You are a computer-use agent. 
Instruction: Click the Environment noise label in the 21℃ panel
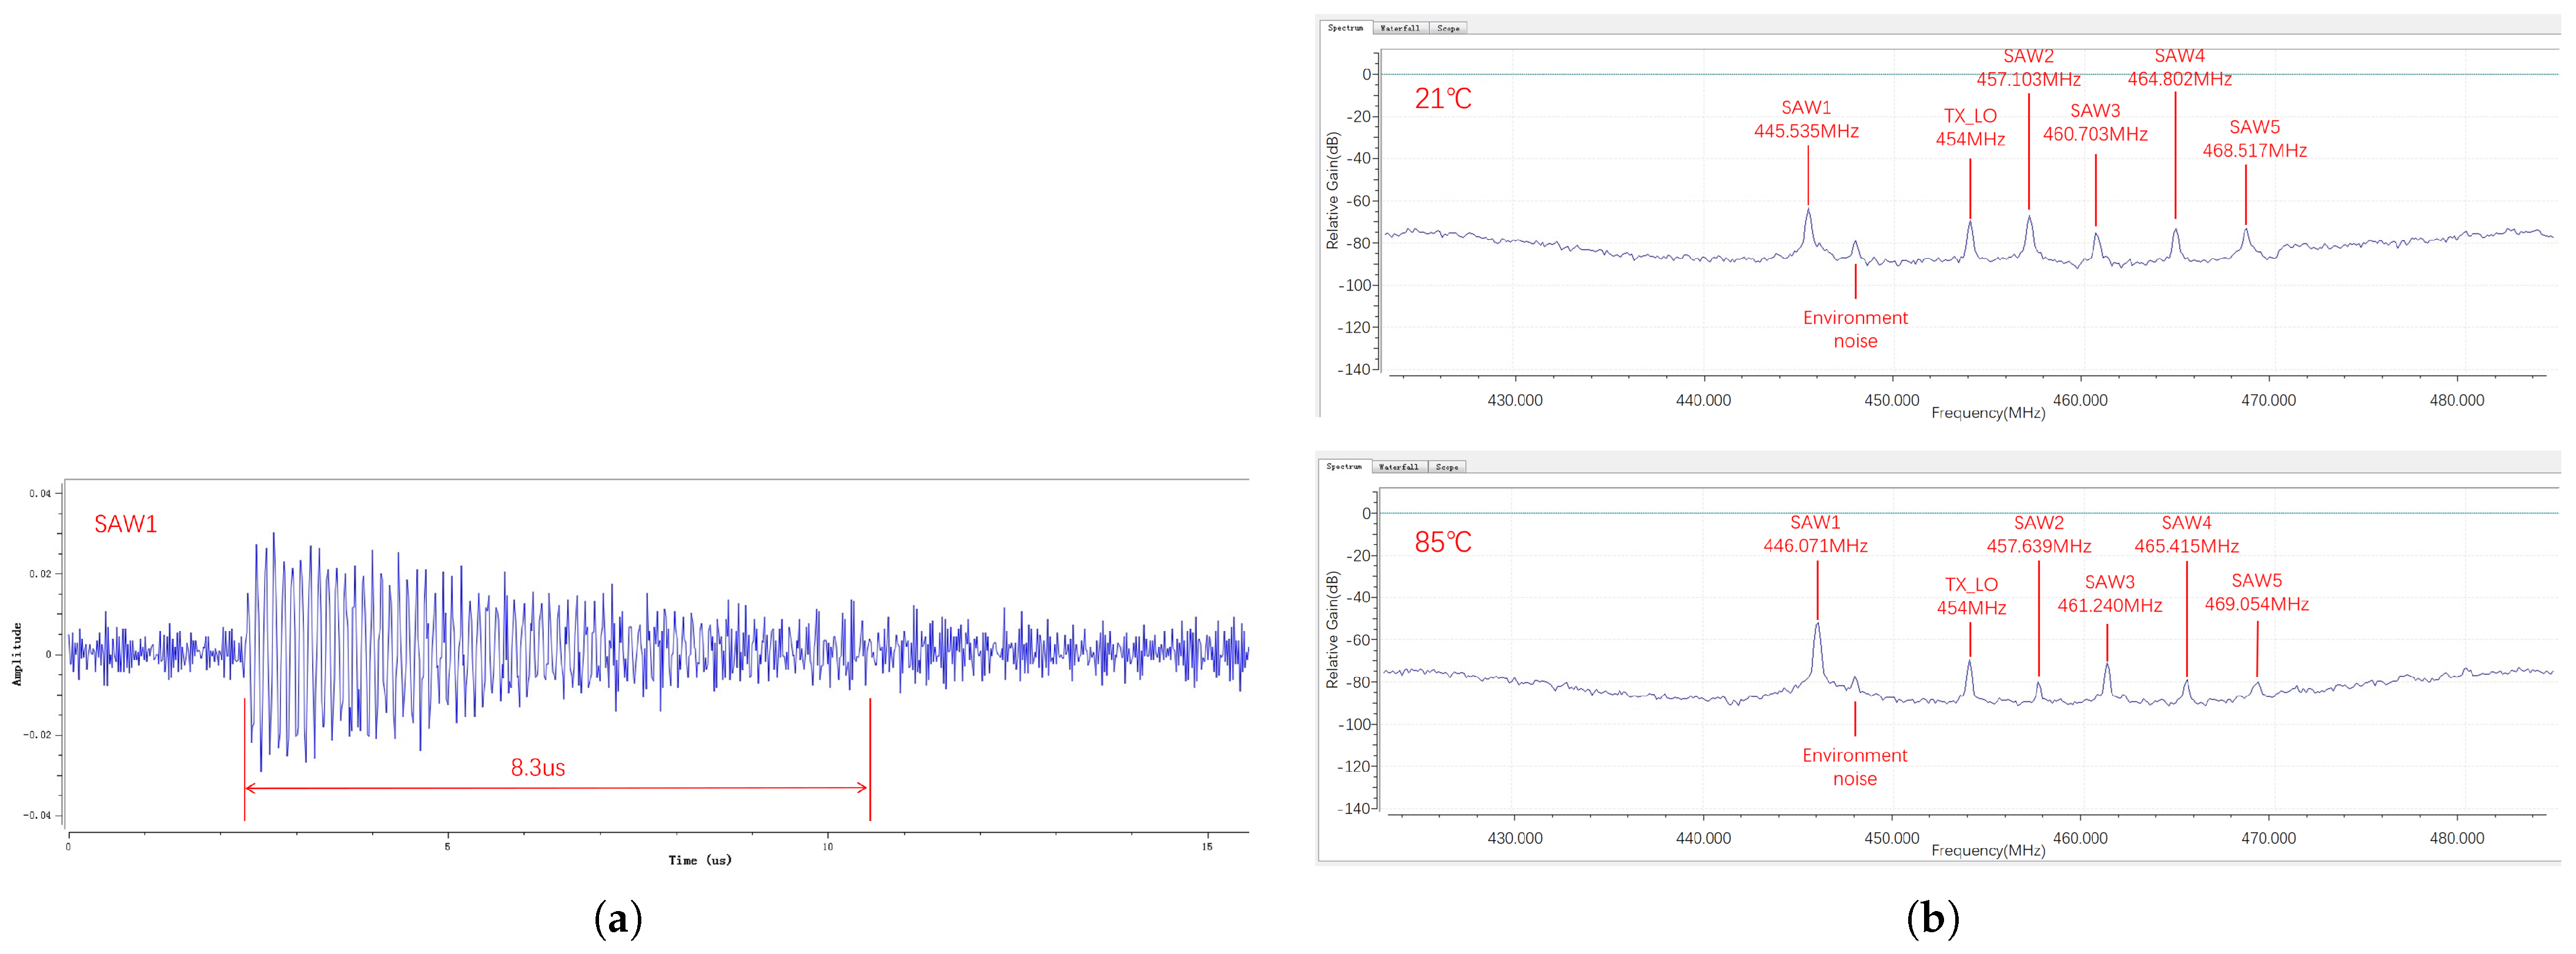1855,329
